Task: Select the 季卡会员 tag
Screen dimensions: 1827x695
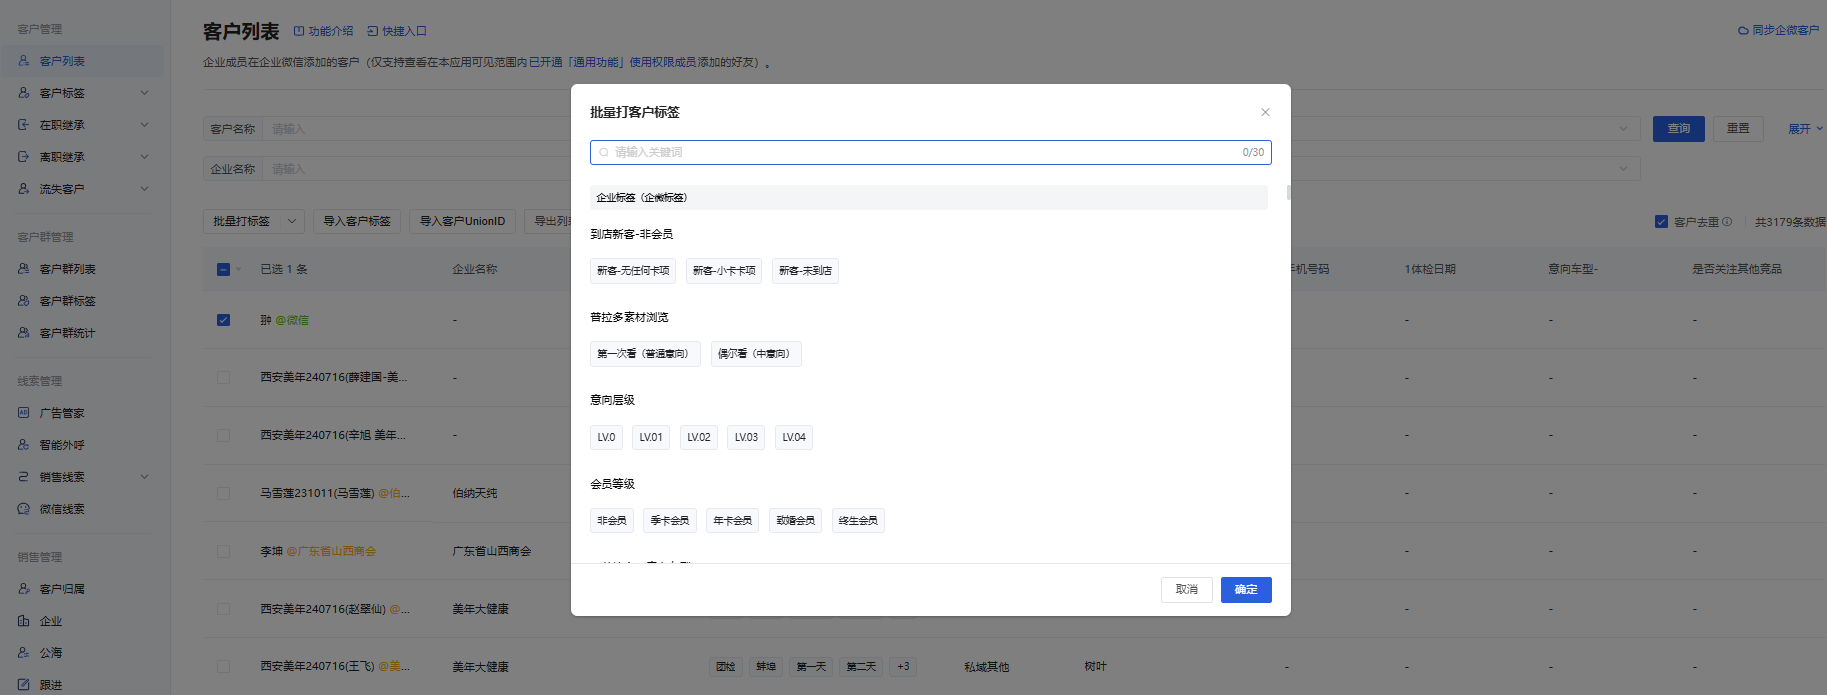Action: [670, 521]
